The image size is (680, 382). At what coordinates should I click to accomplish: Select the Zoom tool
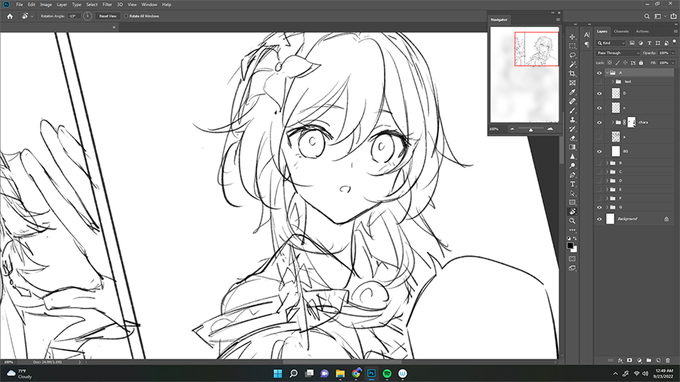(x=572, y=221)
